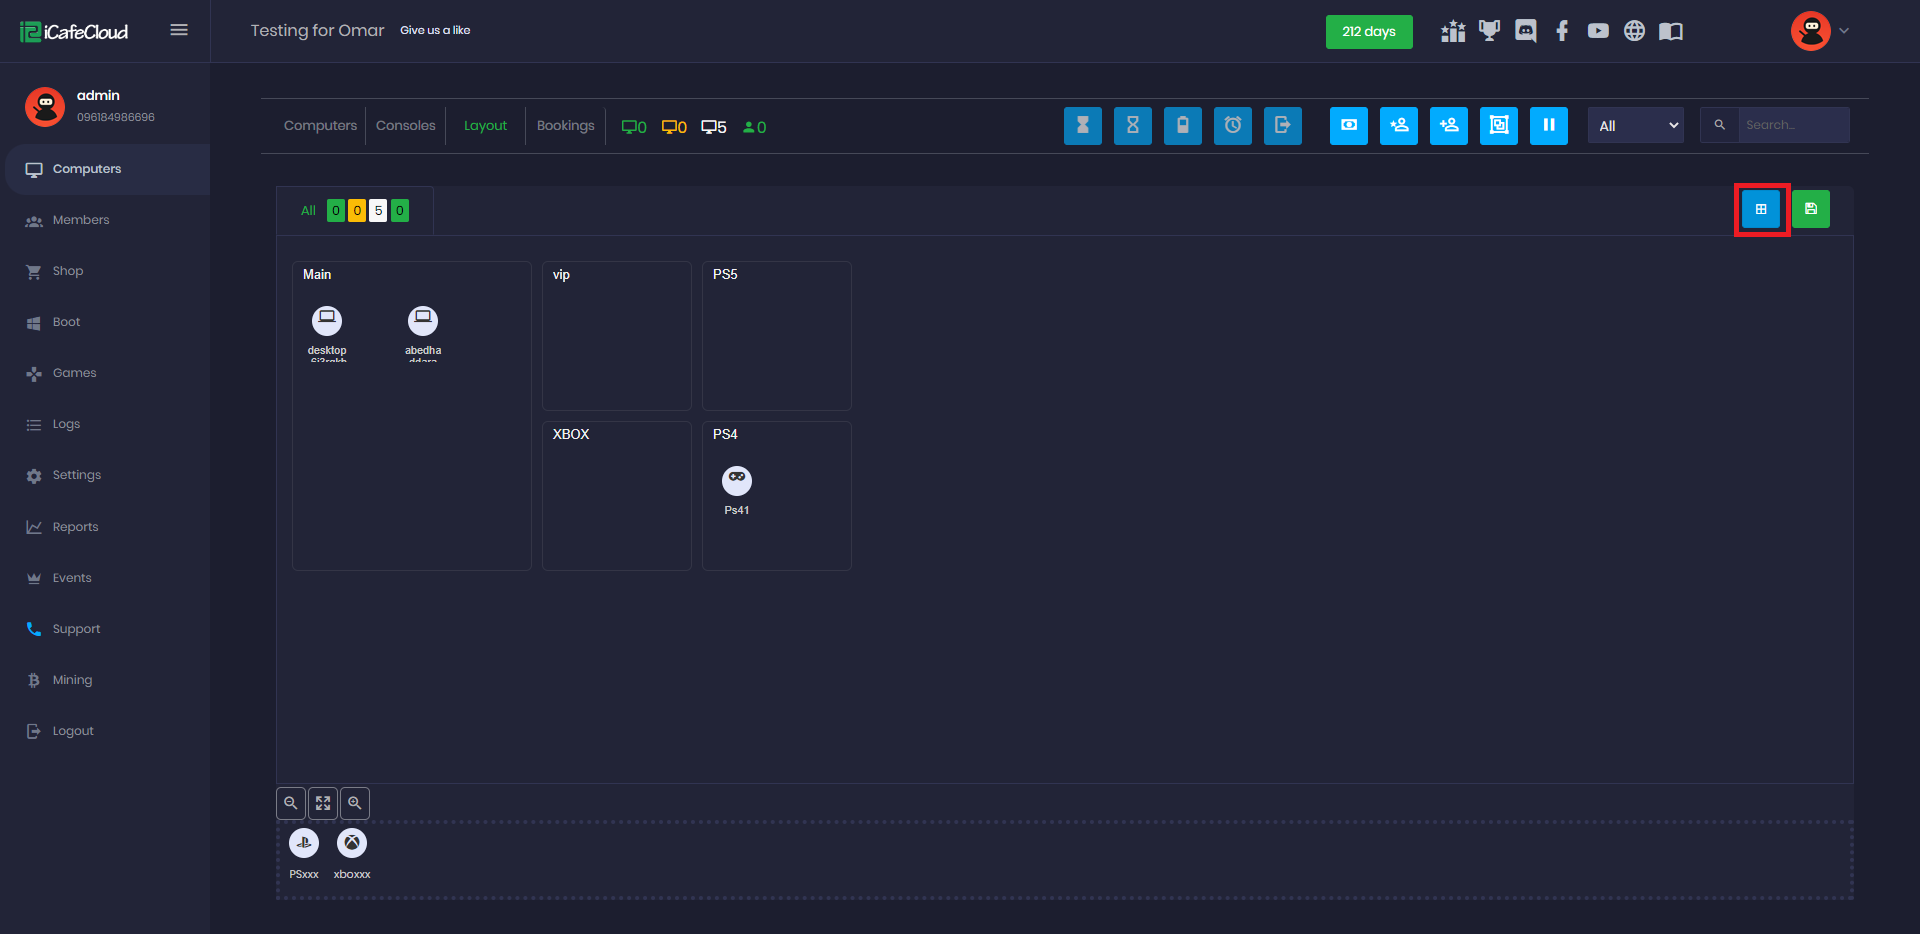Switch to the Consoles tab
Screen dimensions: 1920x934
pos(405,126)
